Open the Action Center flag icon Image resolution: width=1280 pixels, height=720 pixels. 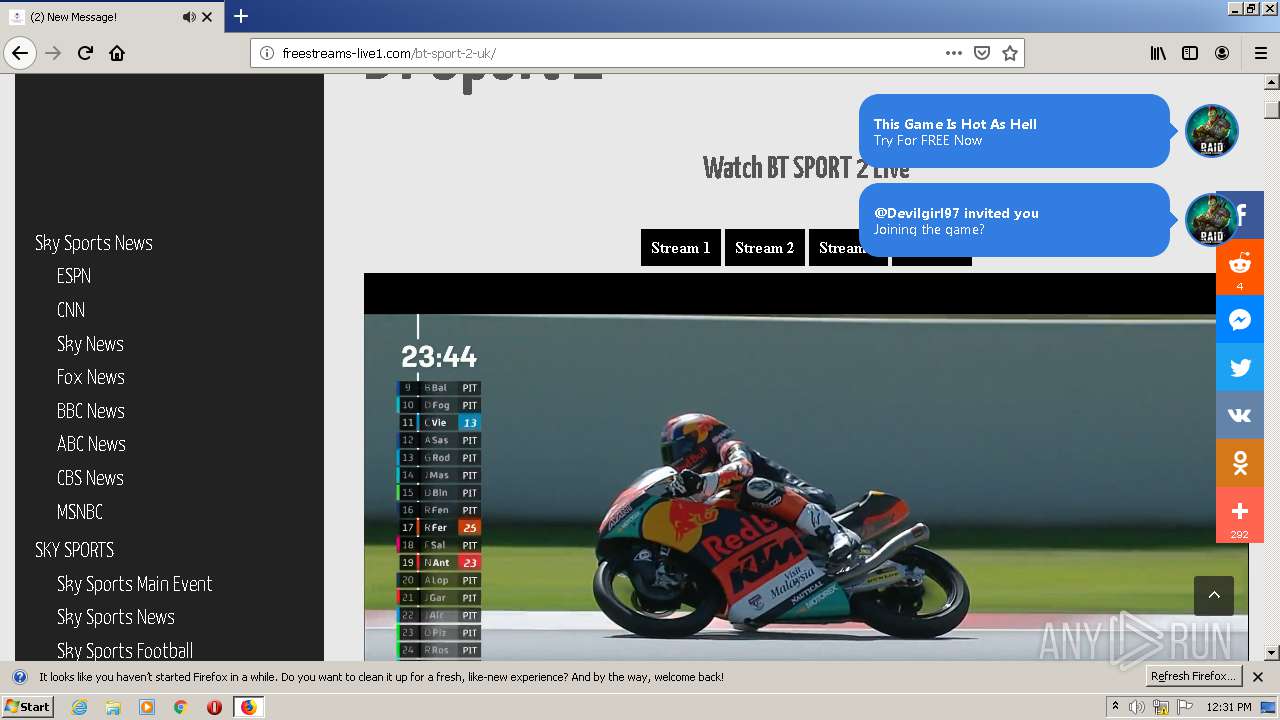pyautogui.click(x=1185, y=707)
